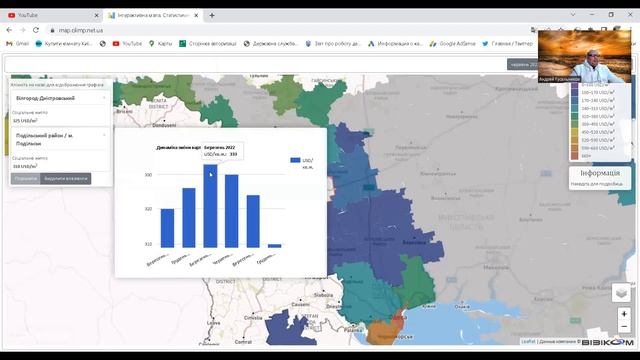
Task: Open the globe icon bookmark after room listing
Action: (102, 43)
